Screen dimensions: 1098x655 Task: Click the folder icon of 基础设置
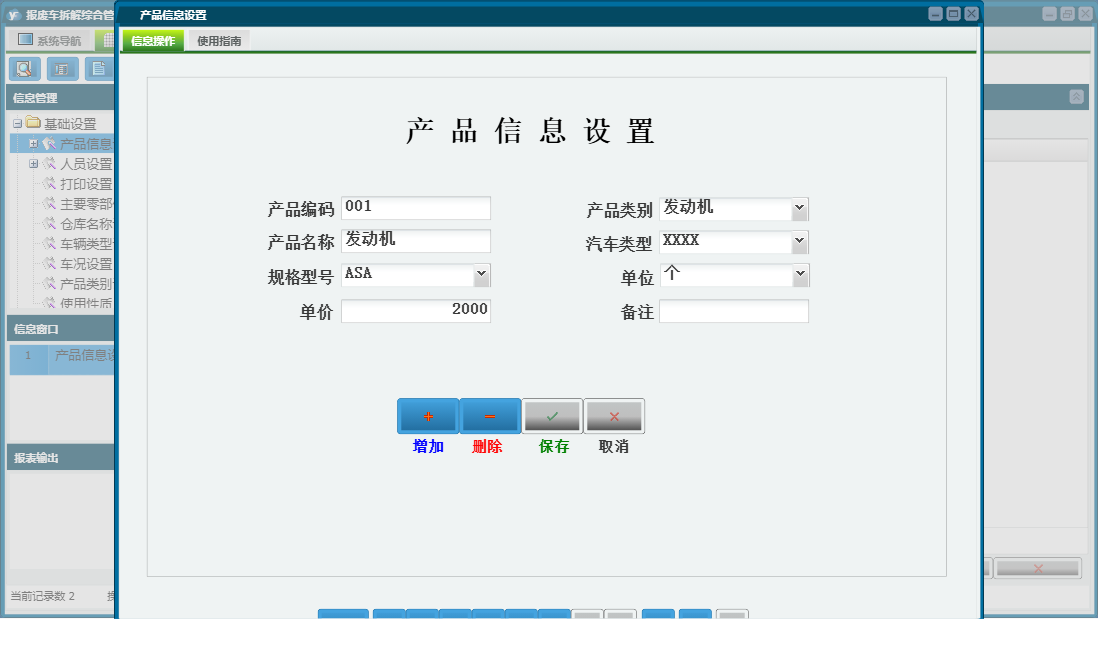(34, 123)
